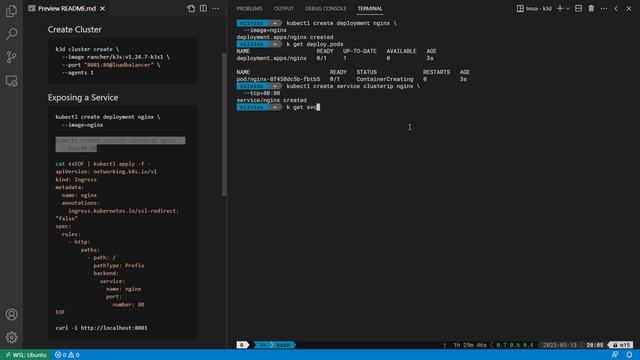Image resolution: width=640 pixels, height=360 pixels.
Task: Close the Preview README.md tab
Action: tap(102, 9)
